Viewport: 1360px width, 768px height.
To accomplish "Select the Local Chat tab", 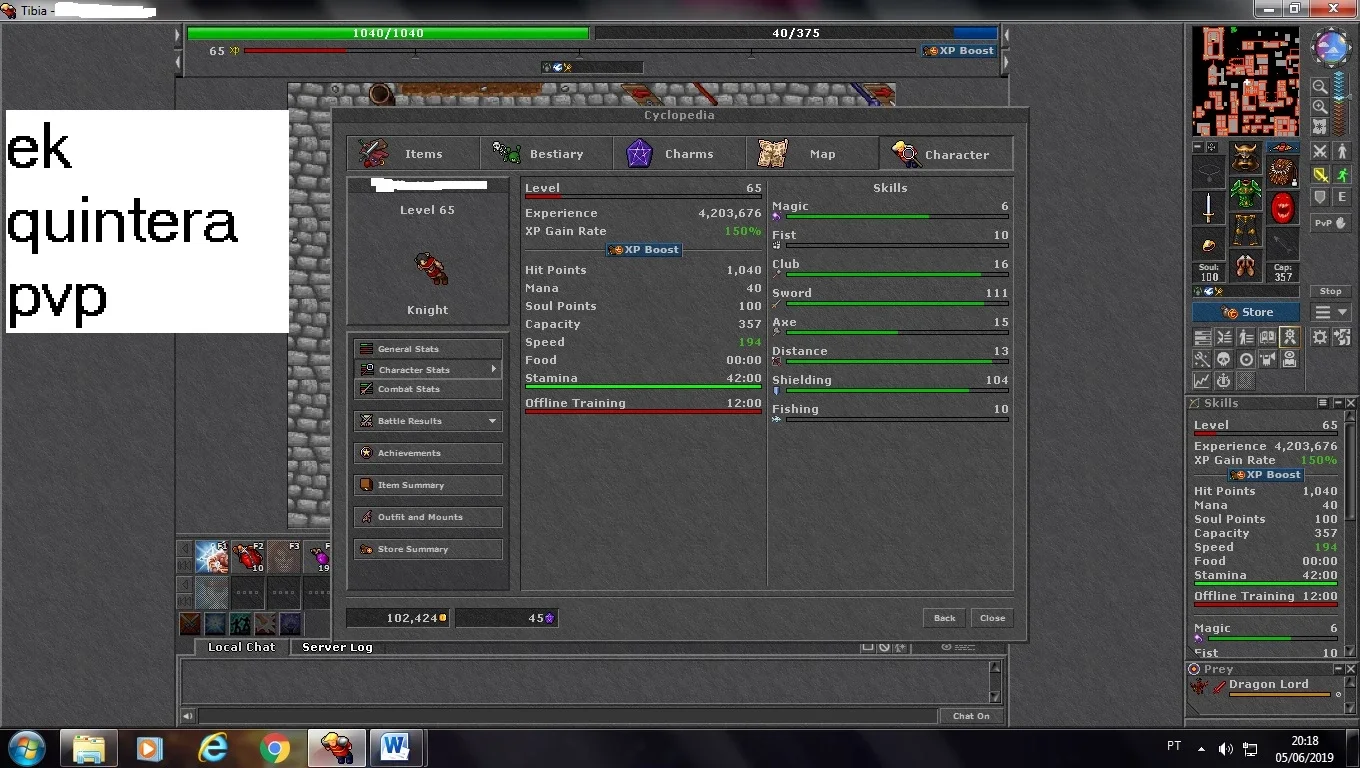I will pyautogui.click(x=241, y=647).
